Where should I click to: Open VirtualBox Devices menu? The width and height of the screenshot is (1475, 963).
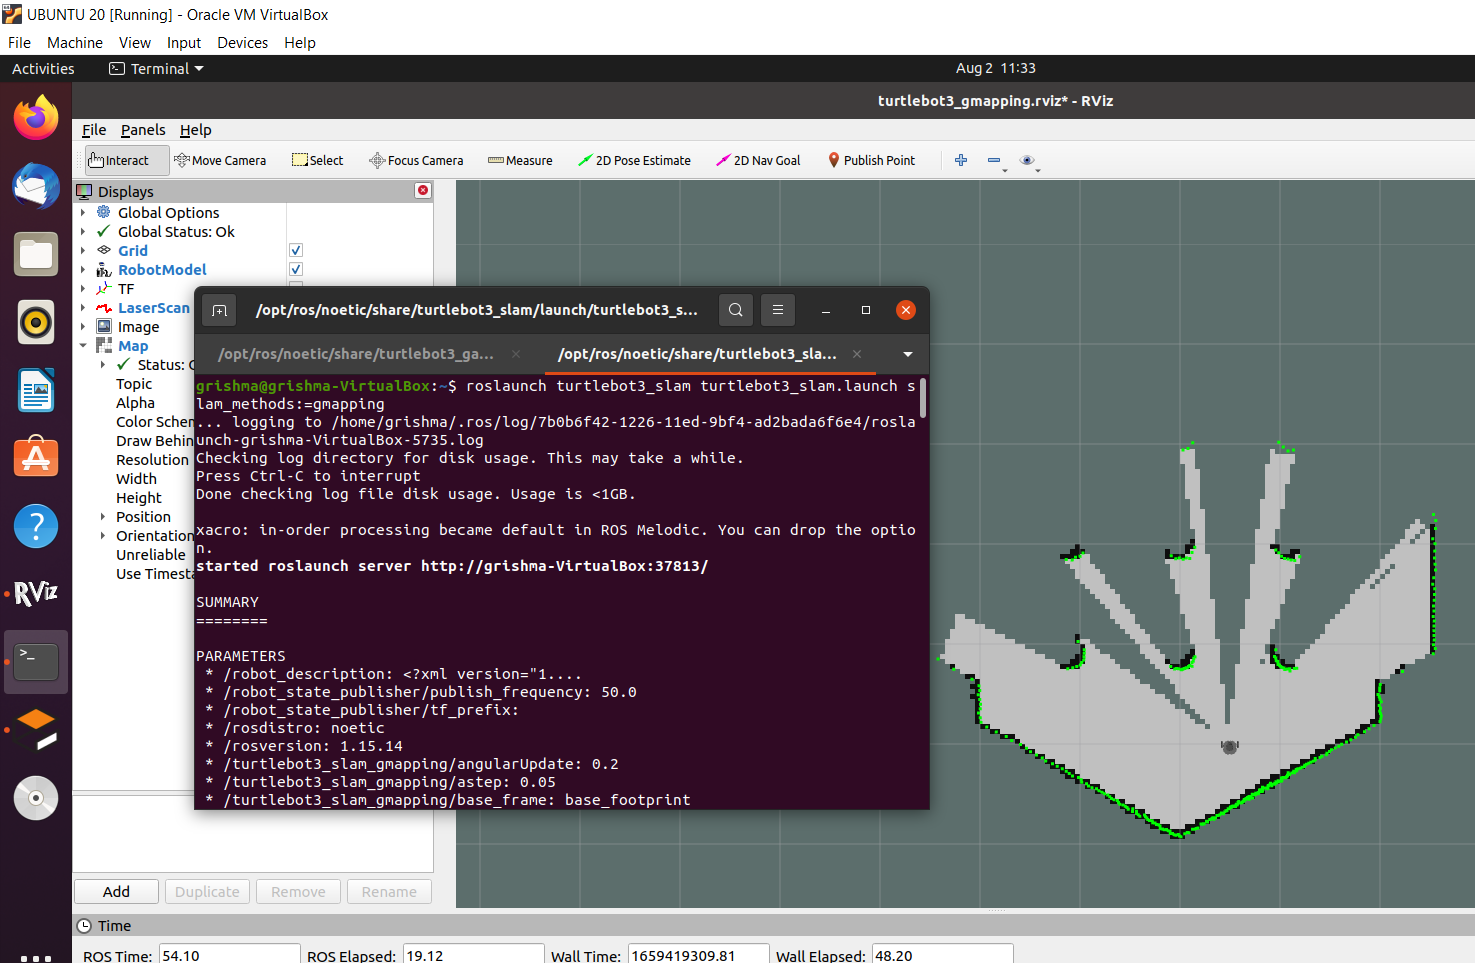[x=243, y=42]
